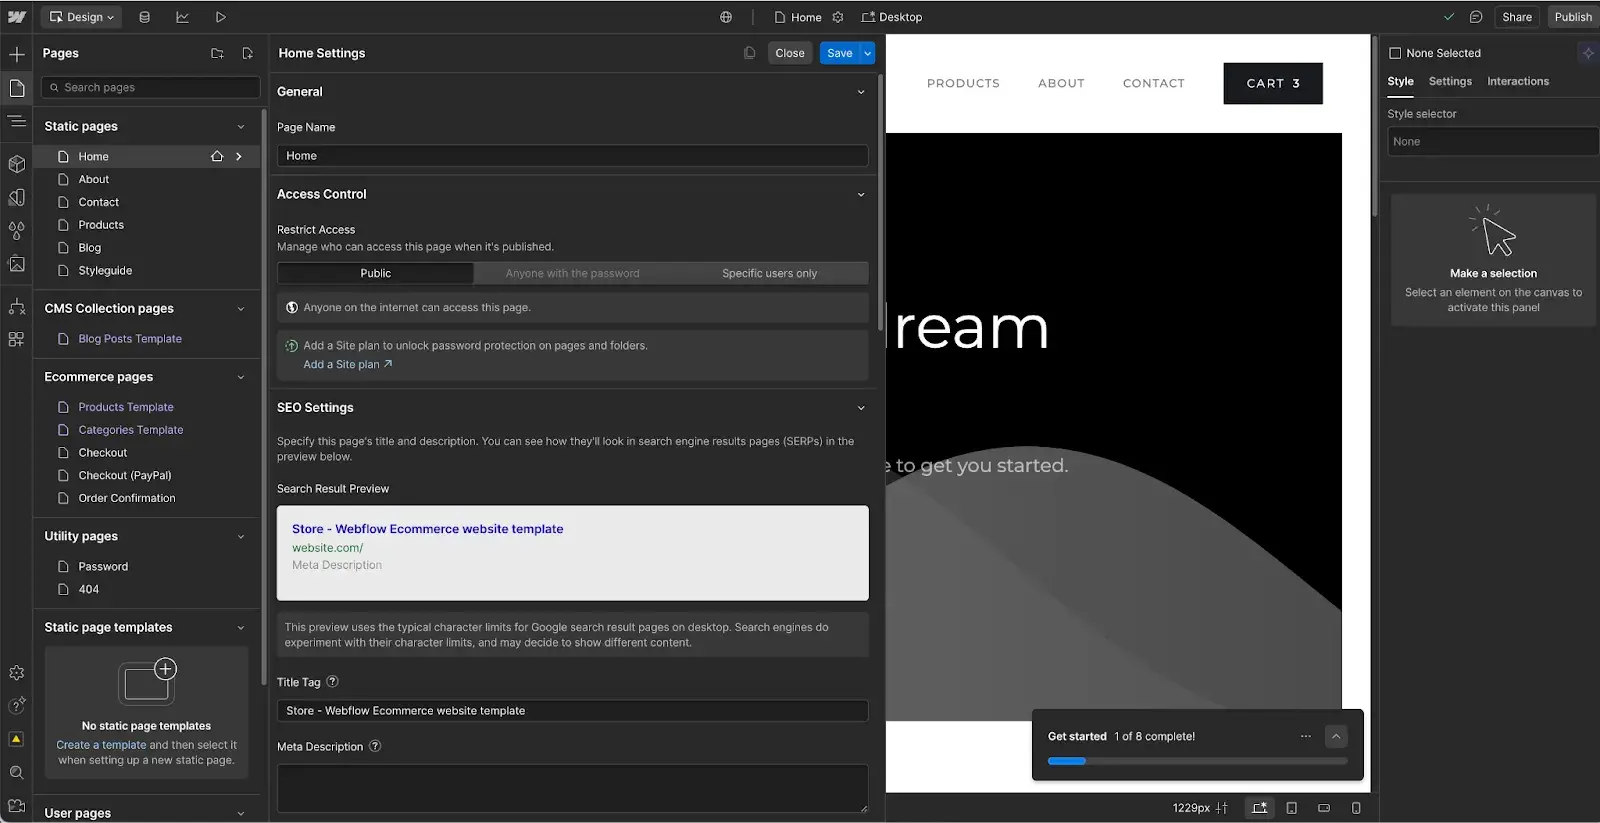Open the Apps panel

click(16, 339)
